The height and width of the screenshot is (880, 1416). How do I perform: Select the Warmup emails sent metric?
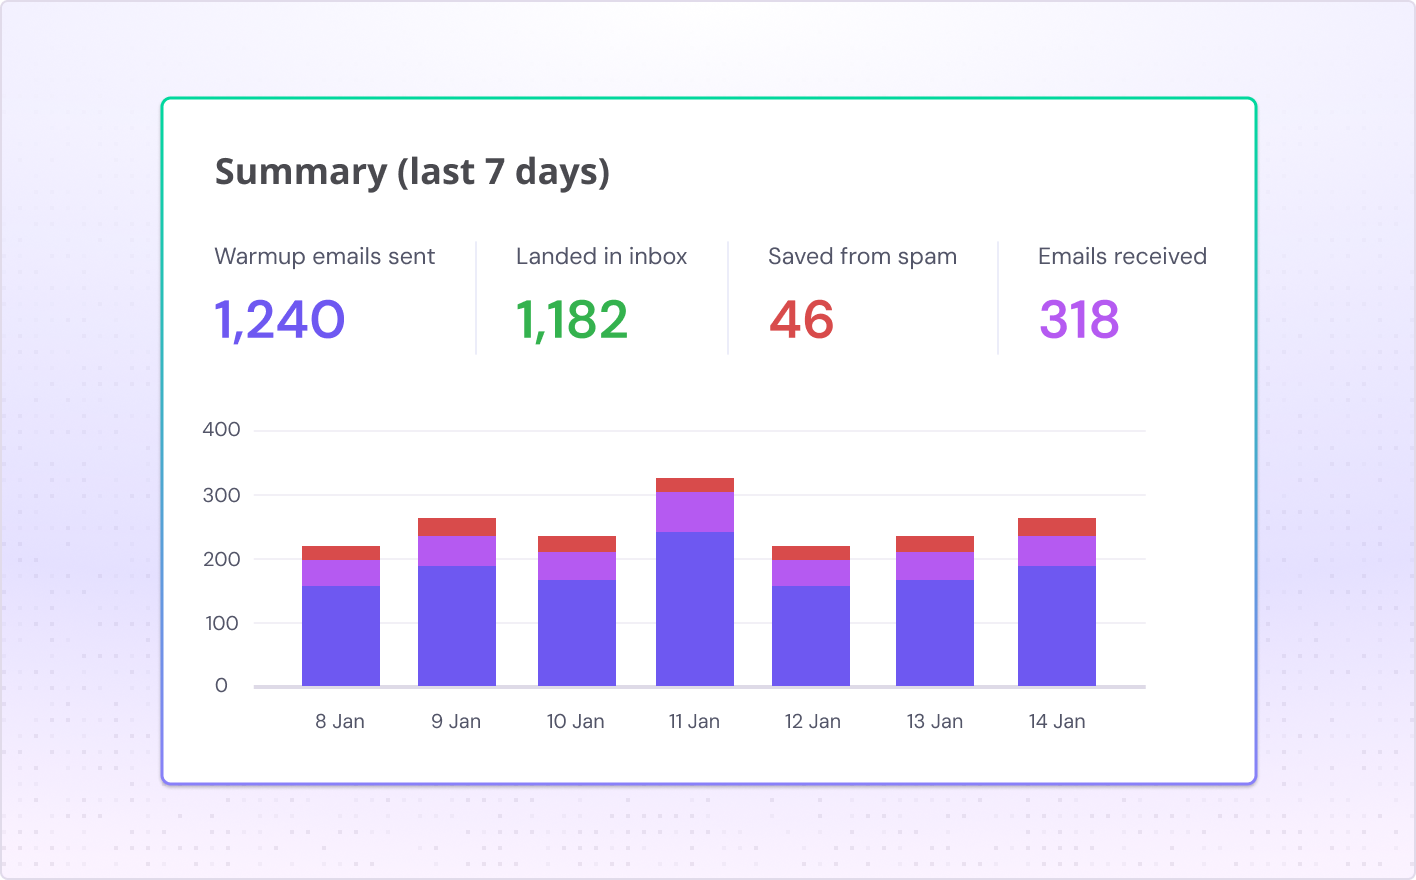click(324, 256)
